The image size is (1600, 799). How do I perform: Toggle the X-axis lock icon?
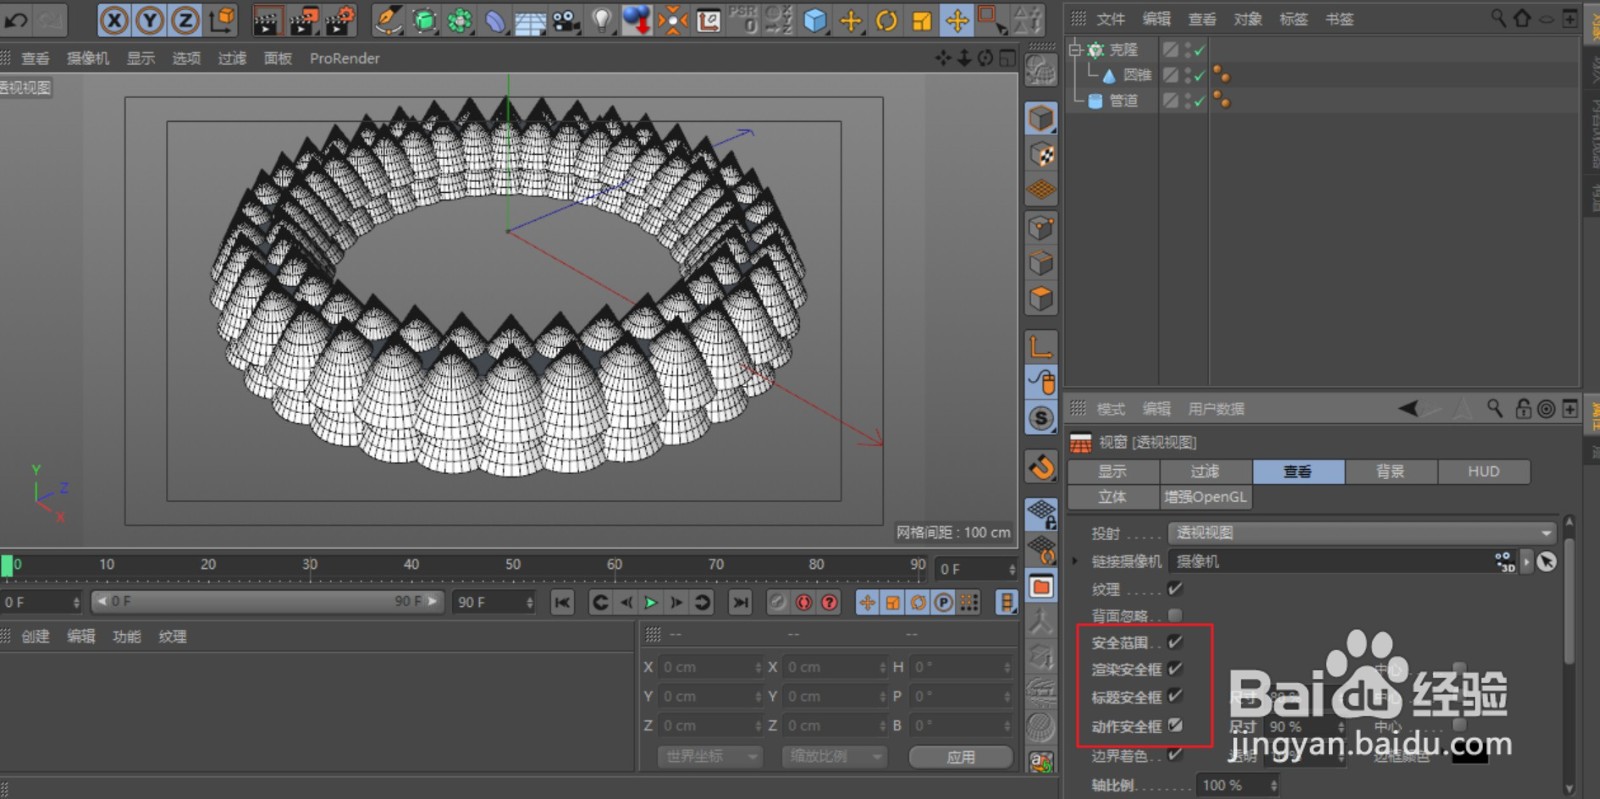[114, 20]
